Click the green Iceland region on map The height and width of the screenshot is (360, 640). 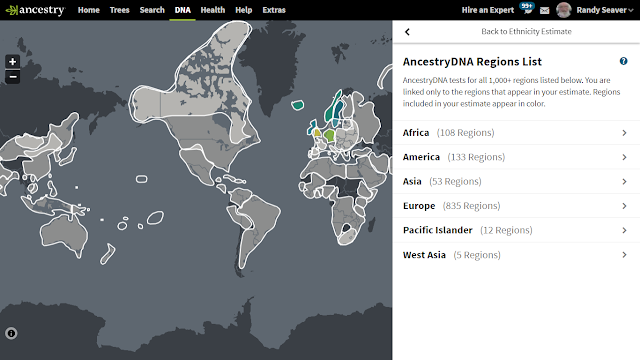(298, 105)
